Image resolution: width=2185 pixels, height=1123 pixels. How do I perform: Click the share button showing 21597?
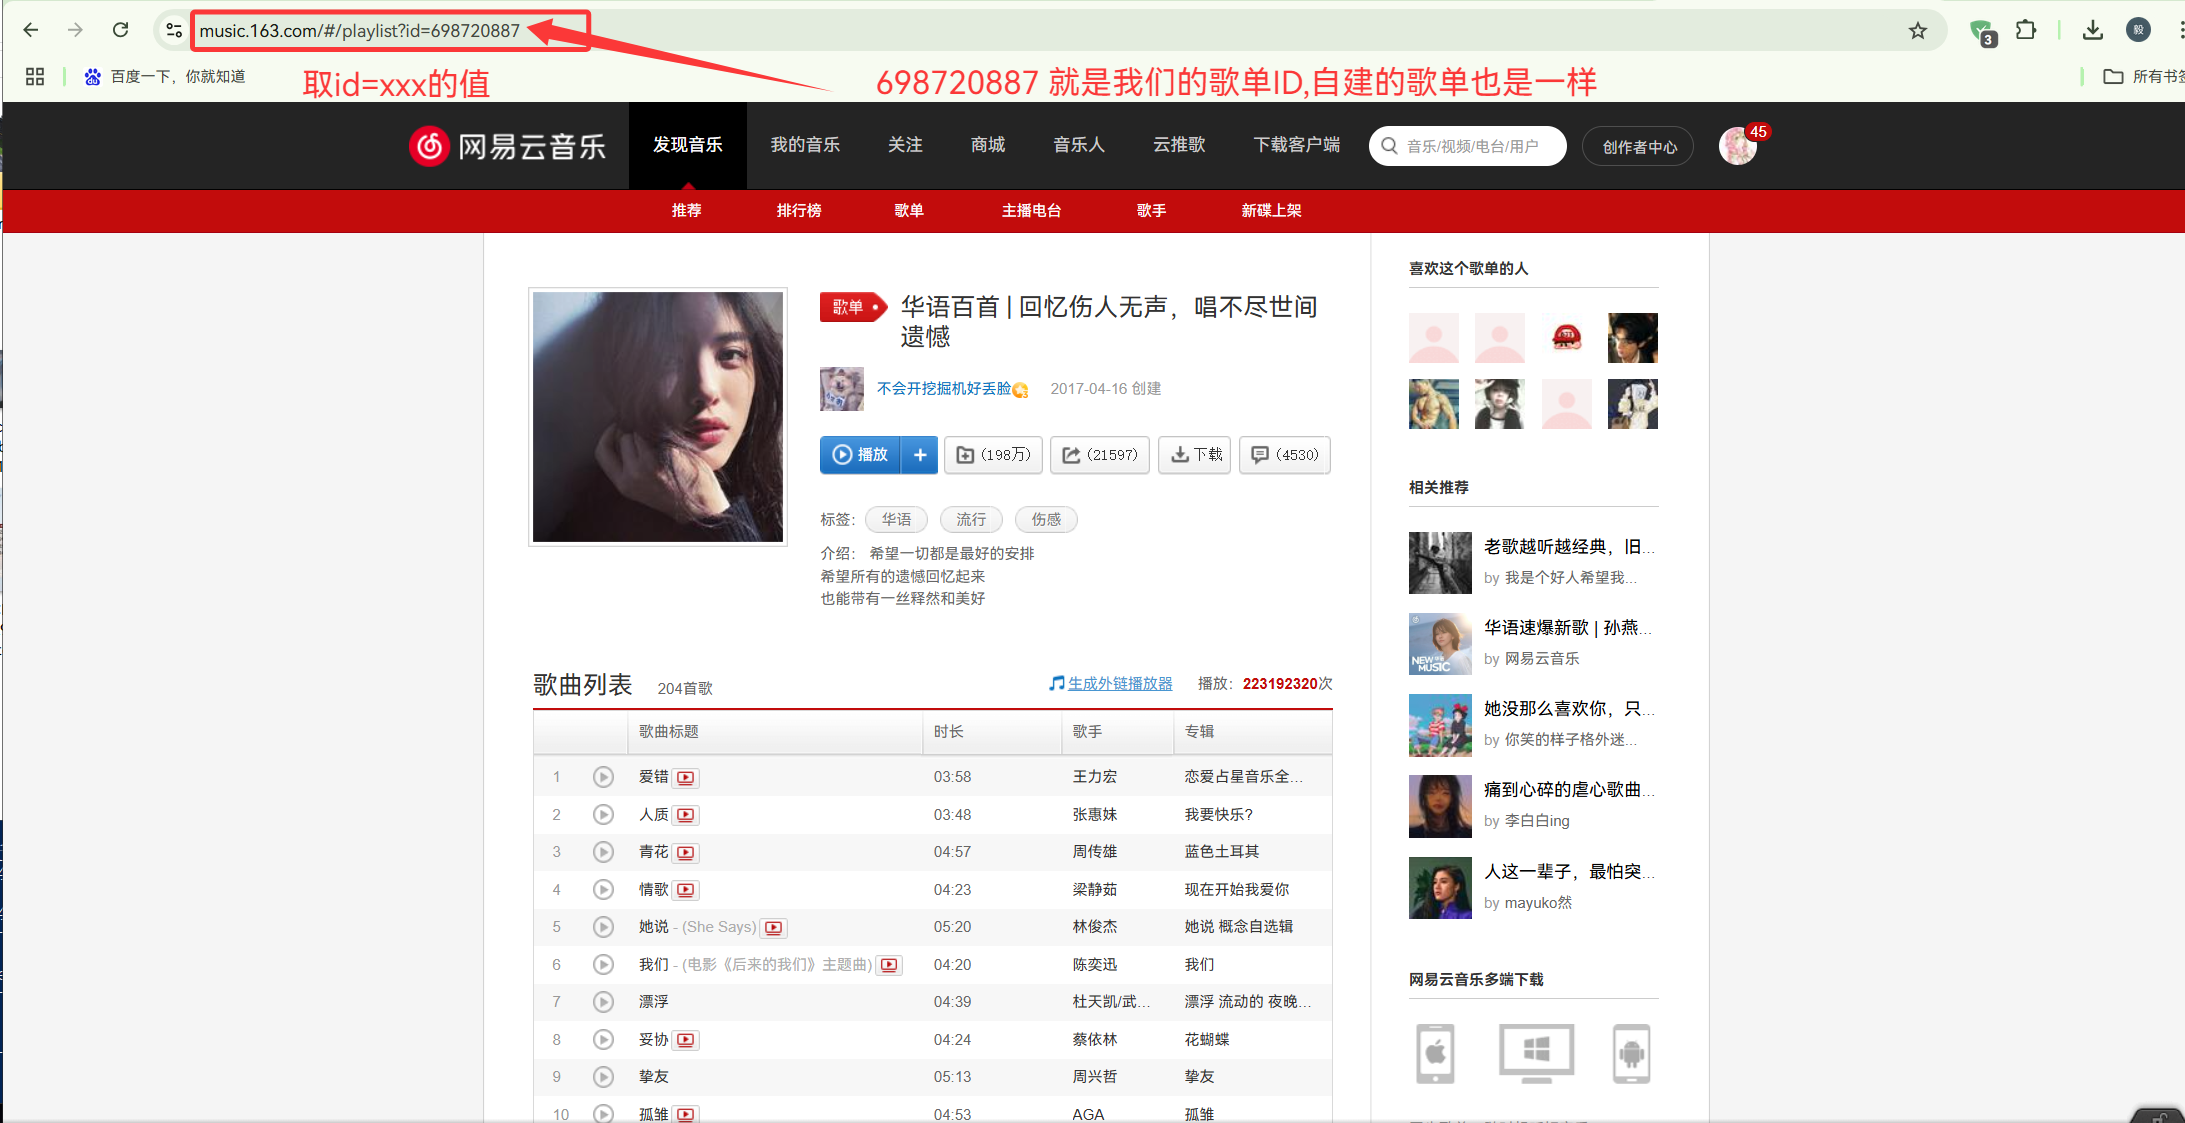tap(1099, 455)
